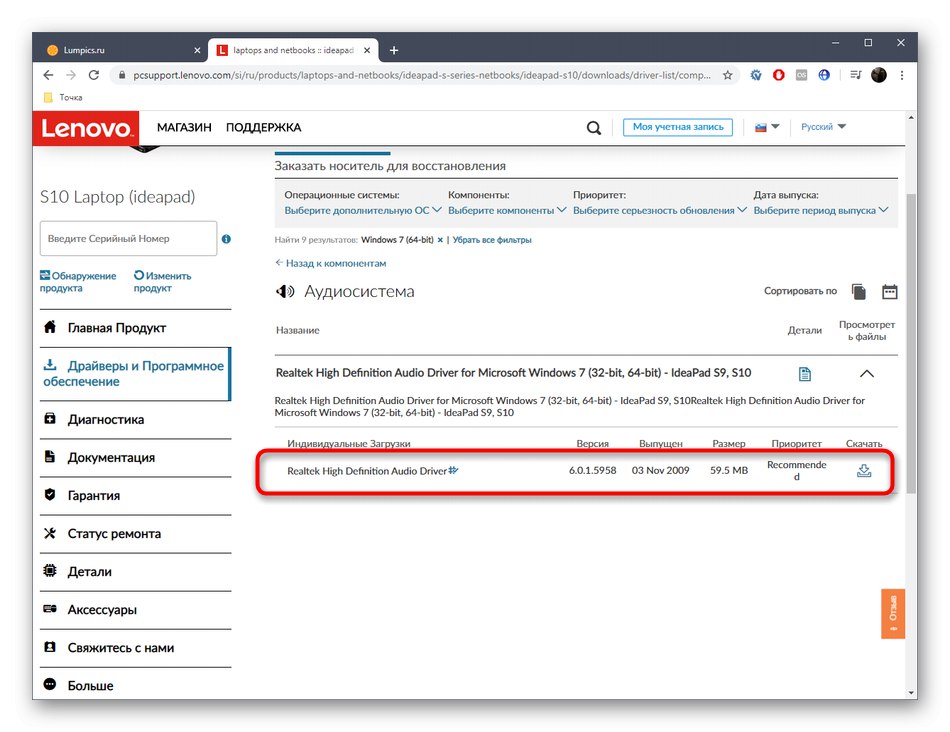The height and width of the screenshot is (732, 950).
Task: Expand the operating systems filter dropdown
Action: (363, 210)
